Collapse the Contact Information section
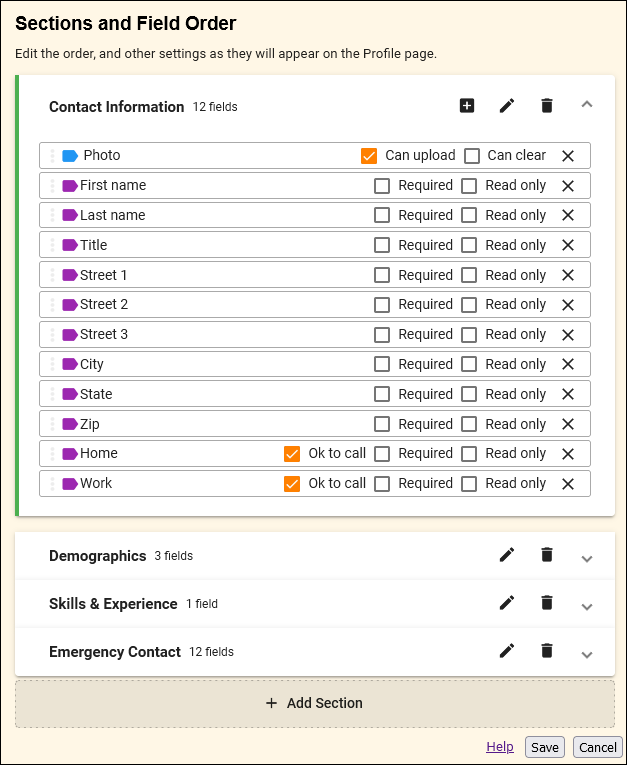This screenshot has width=627, height=765. click(587, 105)
